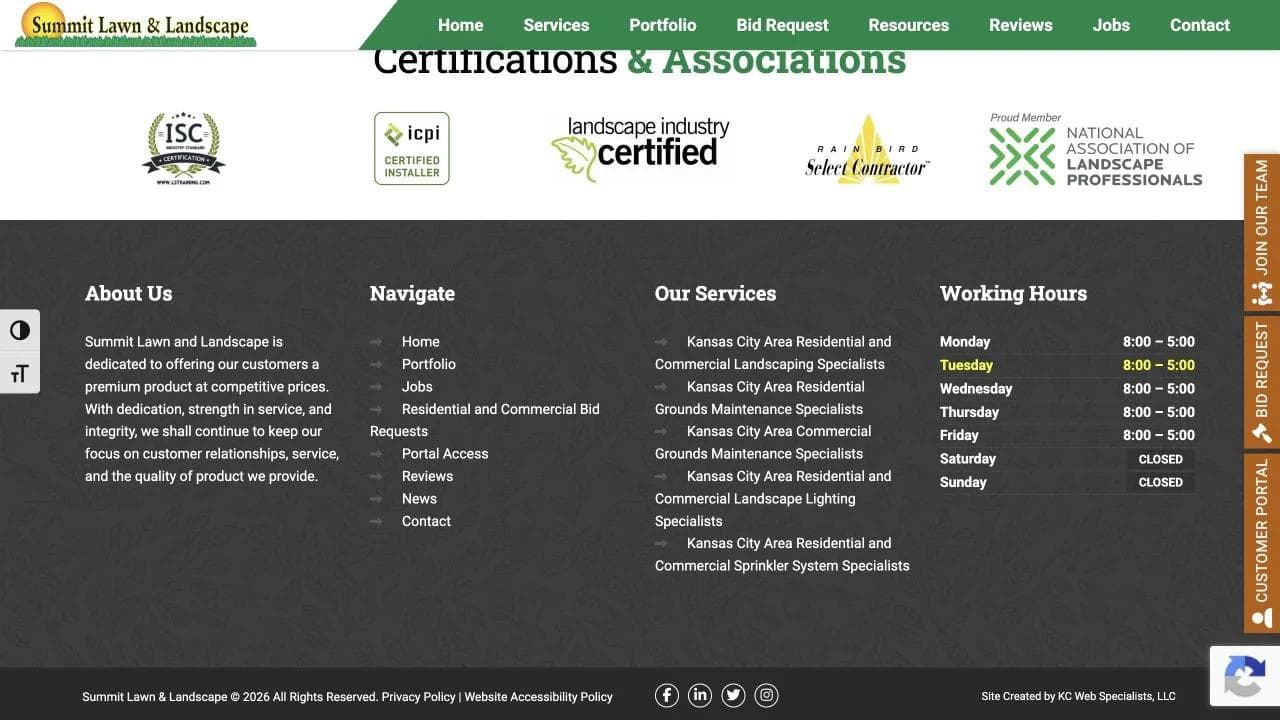Open the Reviews menu item
This screenshot has height=720, width=1280.
click(1021, 25)
